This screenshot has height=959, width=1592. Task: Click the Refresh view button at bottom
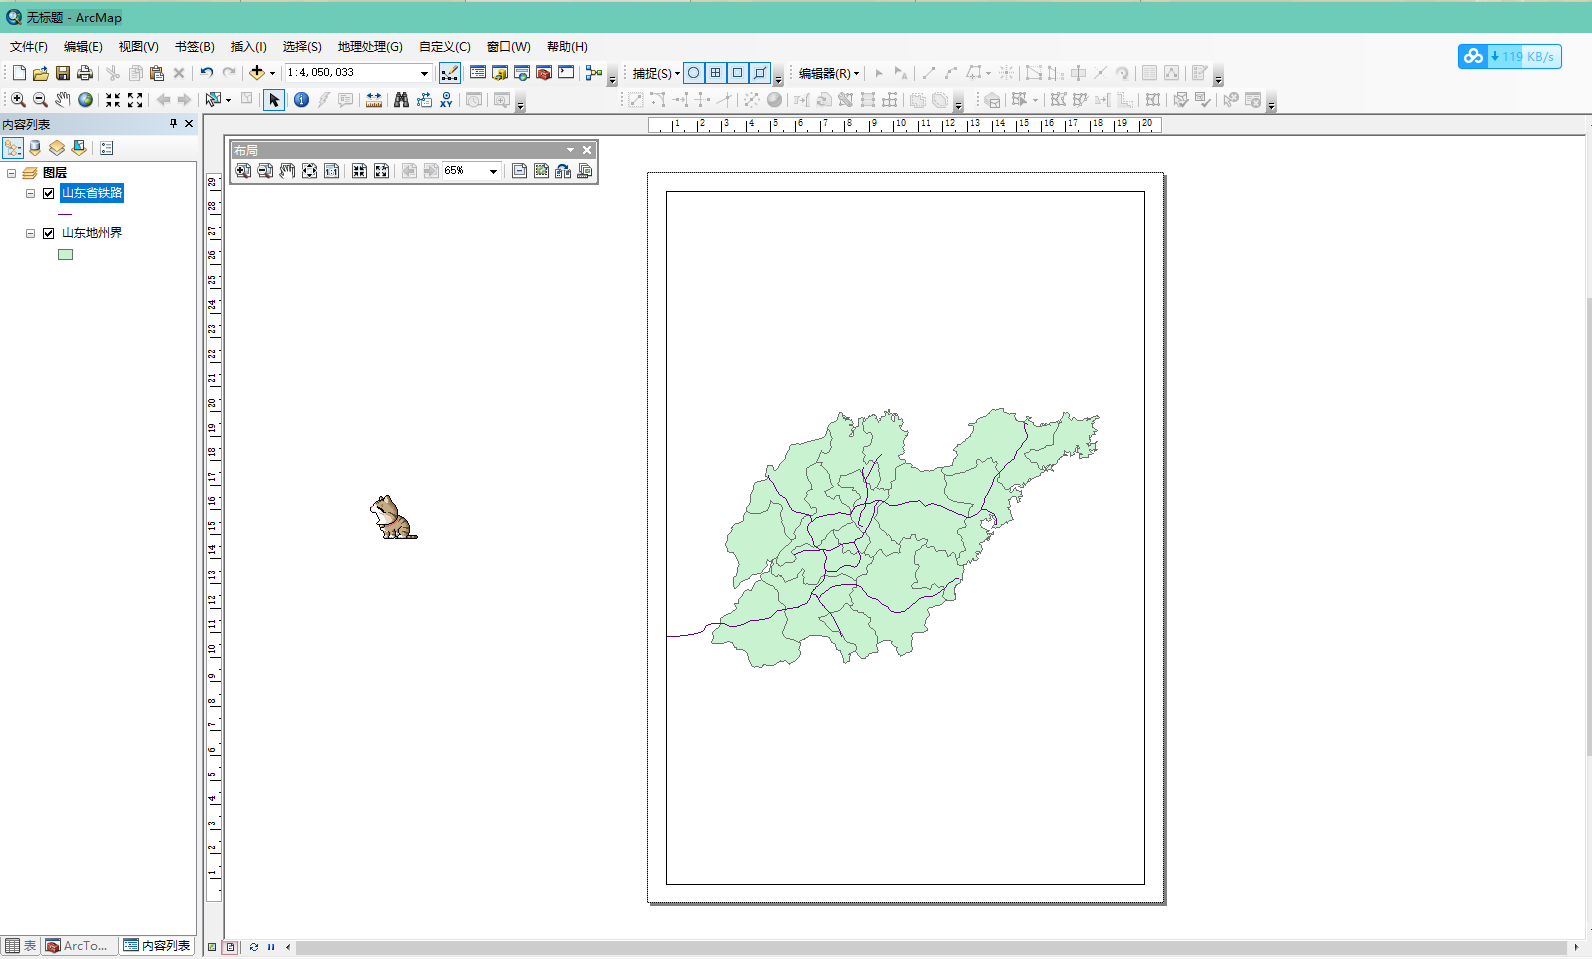pyautogui.click(x=254, y=947)
